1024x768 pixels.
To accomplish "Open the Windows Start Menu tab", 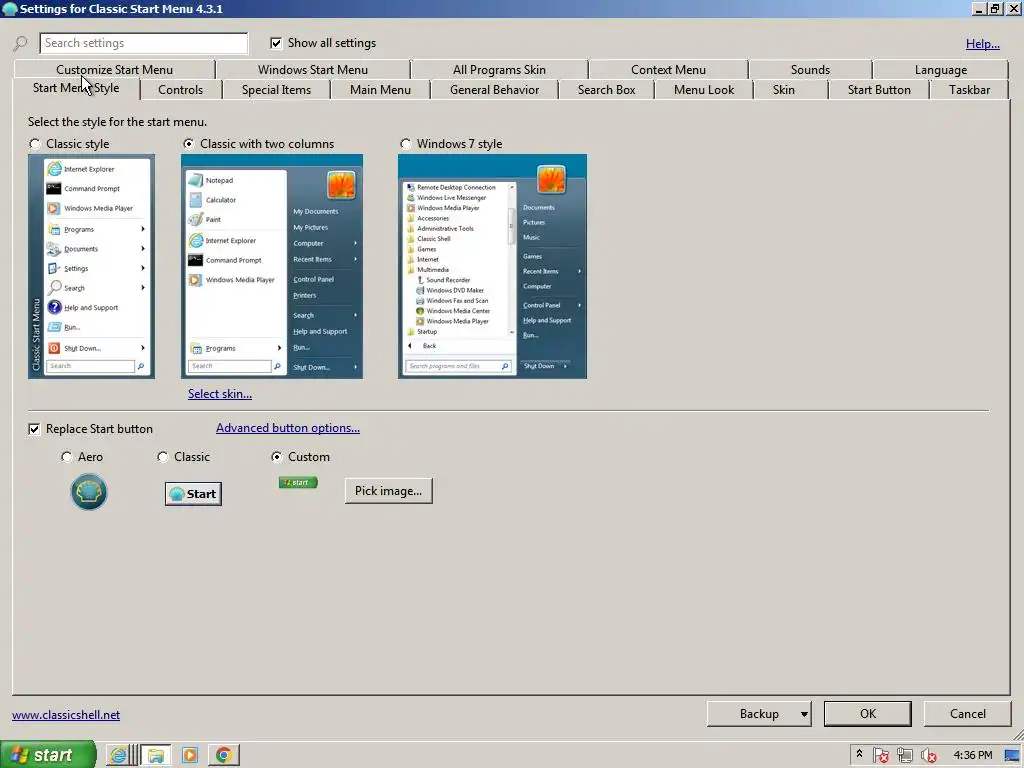I will [313, 70].
